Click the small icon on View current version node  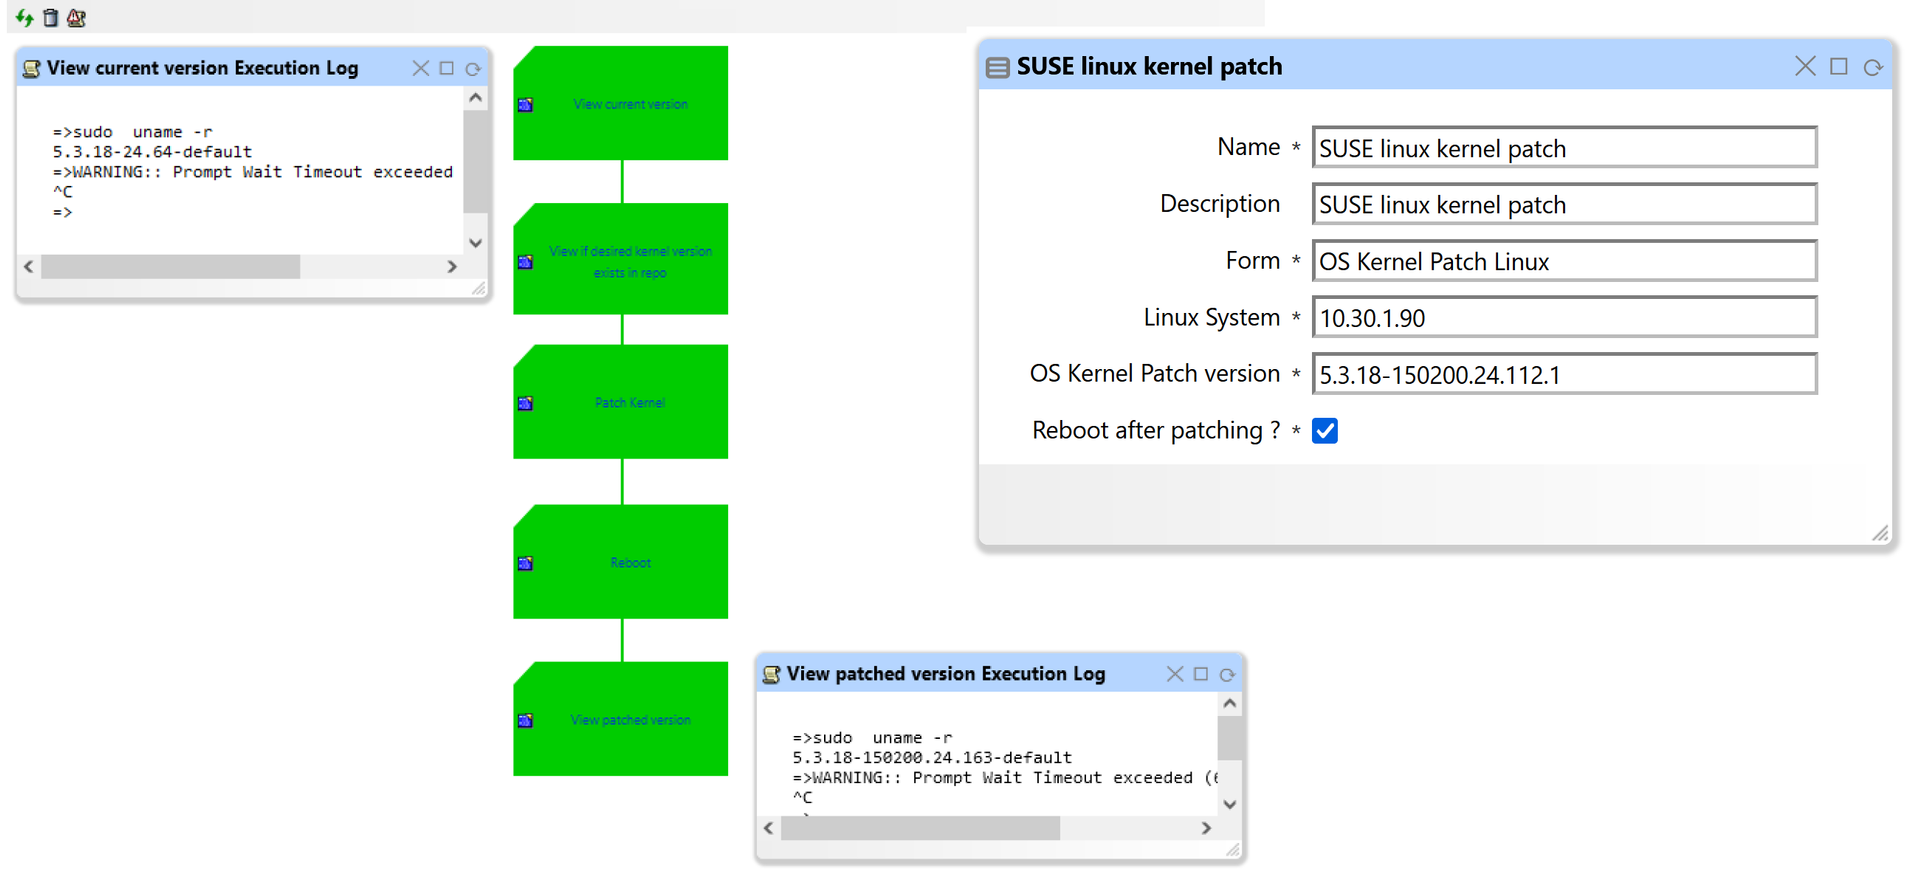[x=525, y=105]
